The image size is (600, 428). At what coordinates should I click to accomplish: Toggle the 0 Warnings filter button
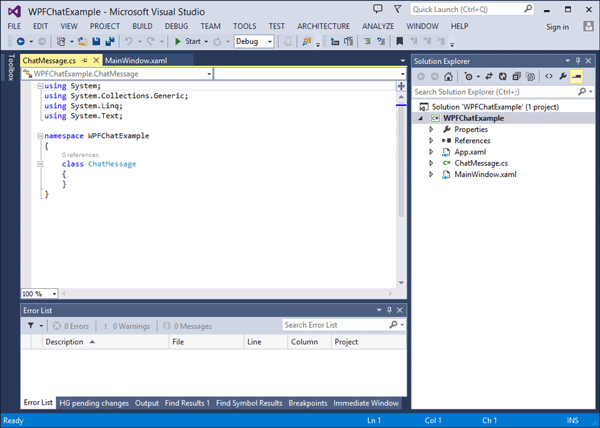coord(127,326)
